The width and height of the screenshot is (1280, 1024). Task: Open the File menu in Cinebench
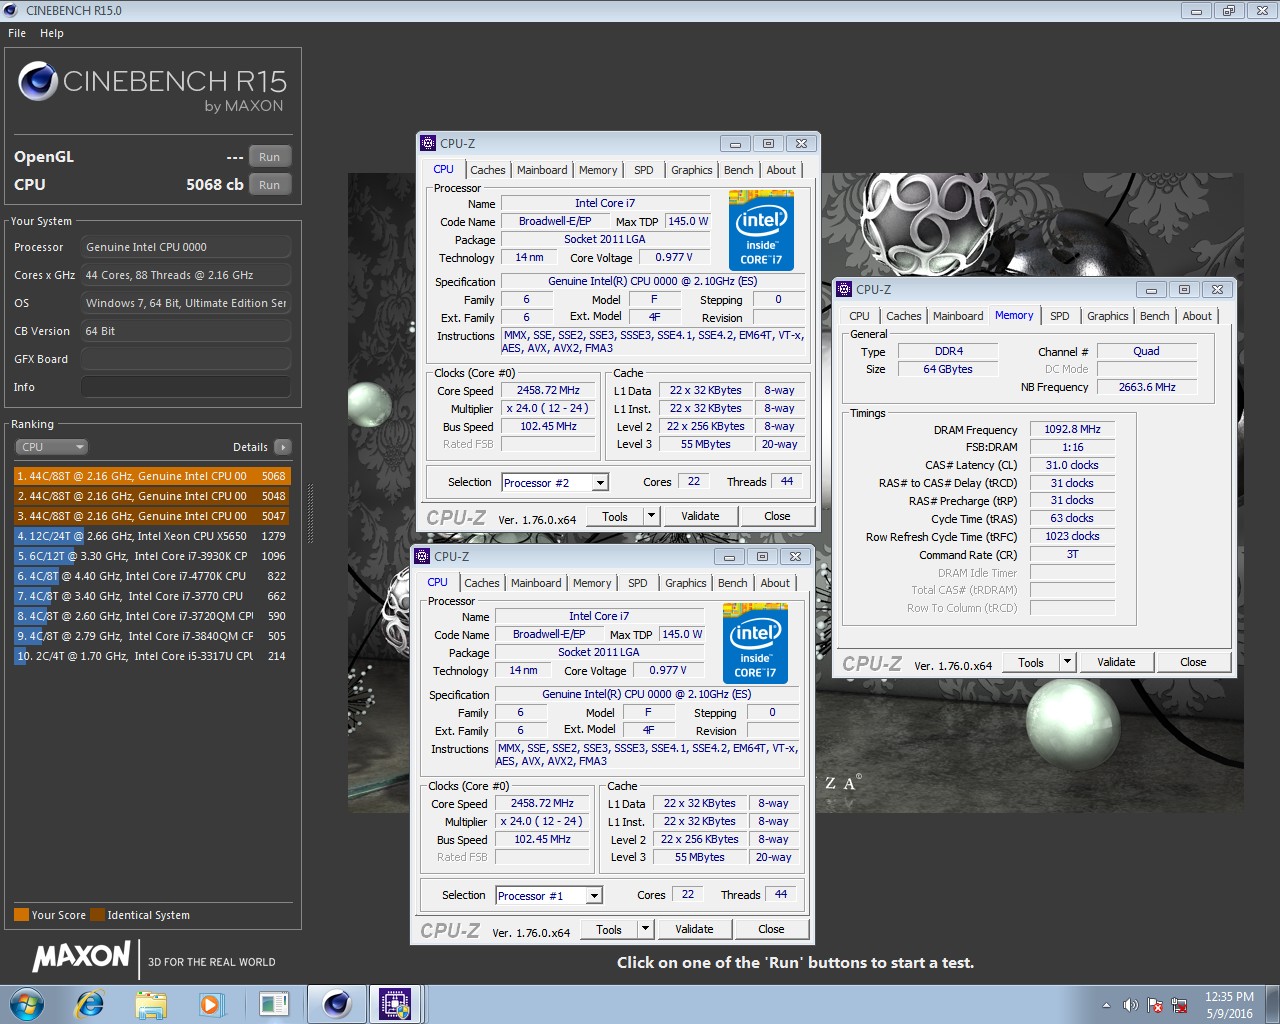pos(17,33)
